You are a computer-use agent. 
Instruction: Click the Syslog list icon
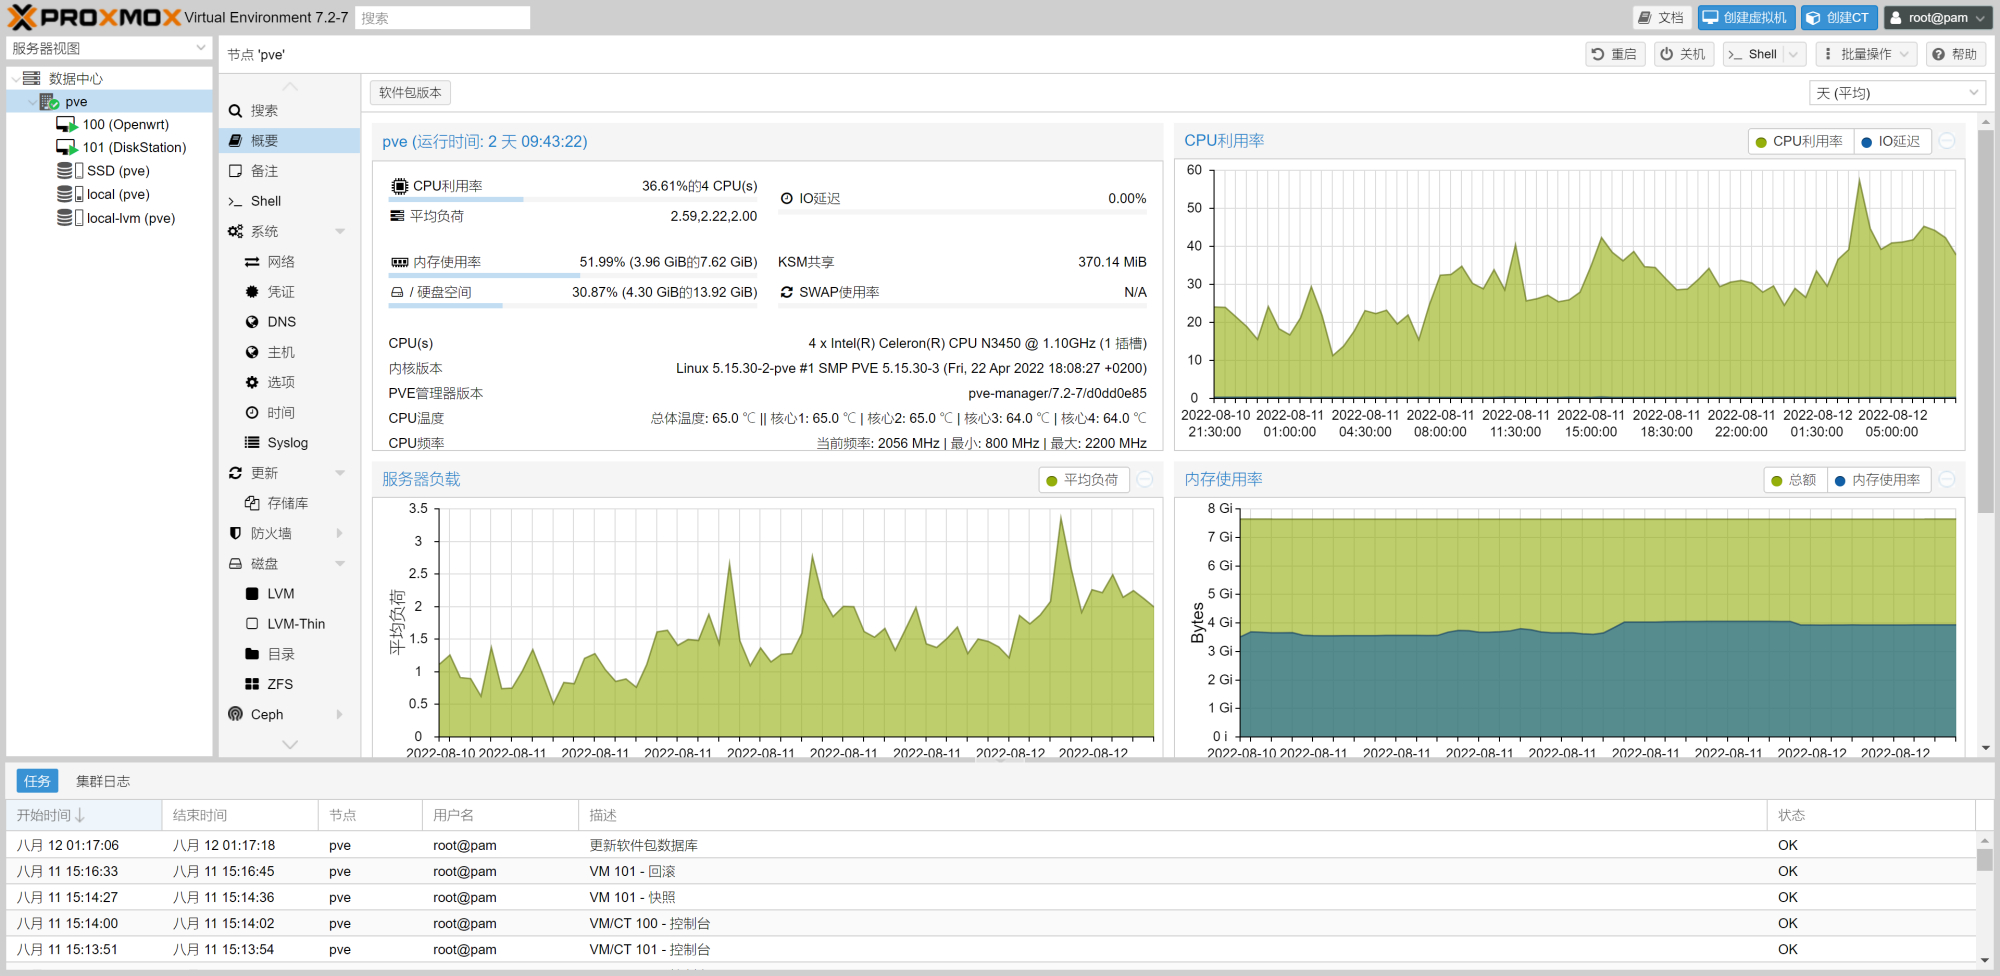[252, 443]
